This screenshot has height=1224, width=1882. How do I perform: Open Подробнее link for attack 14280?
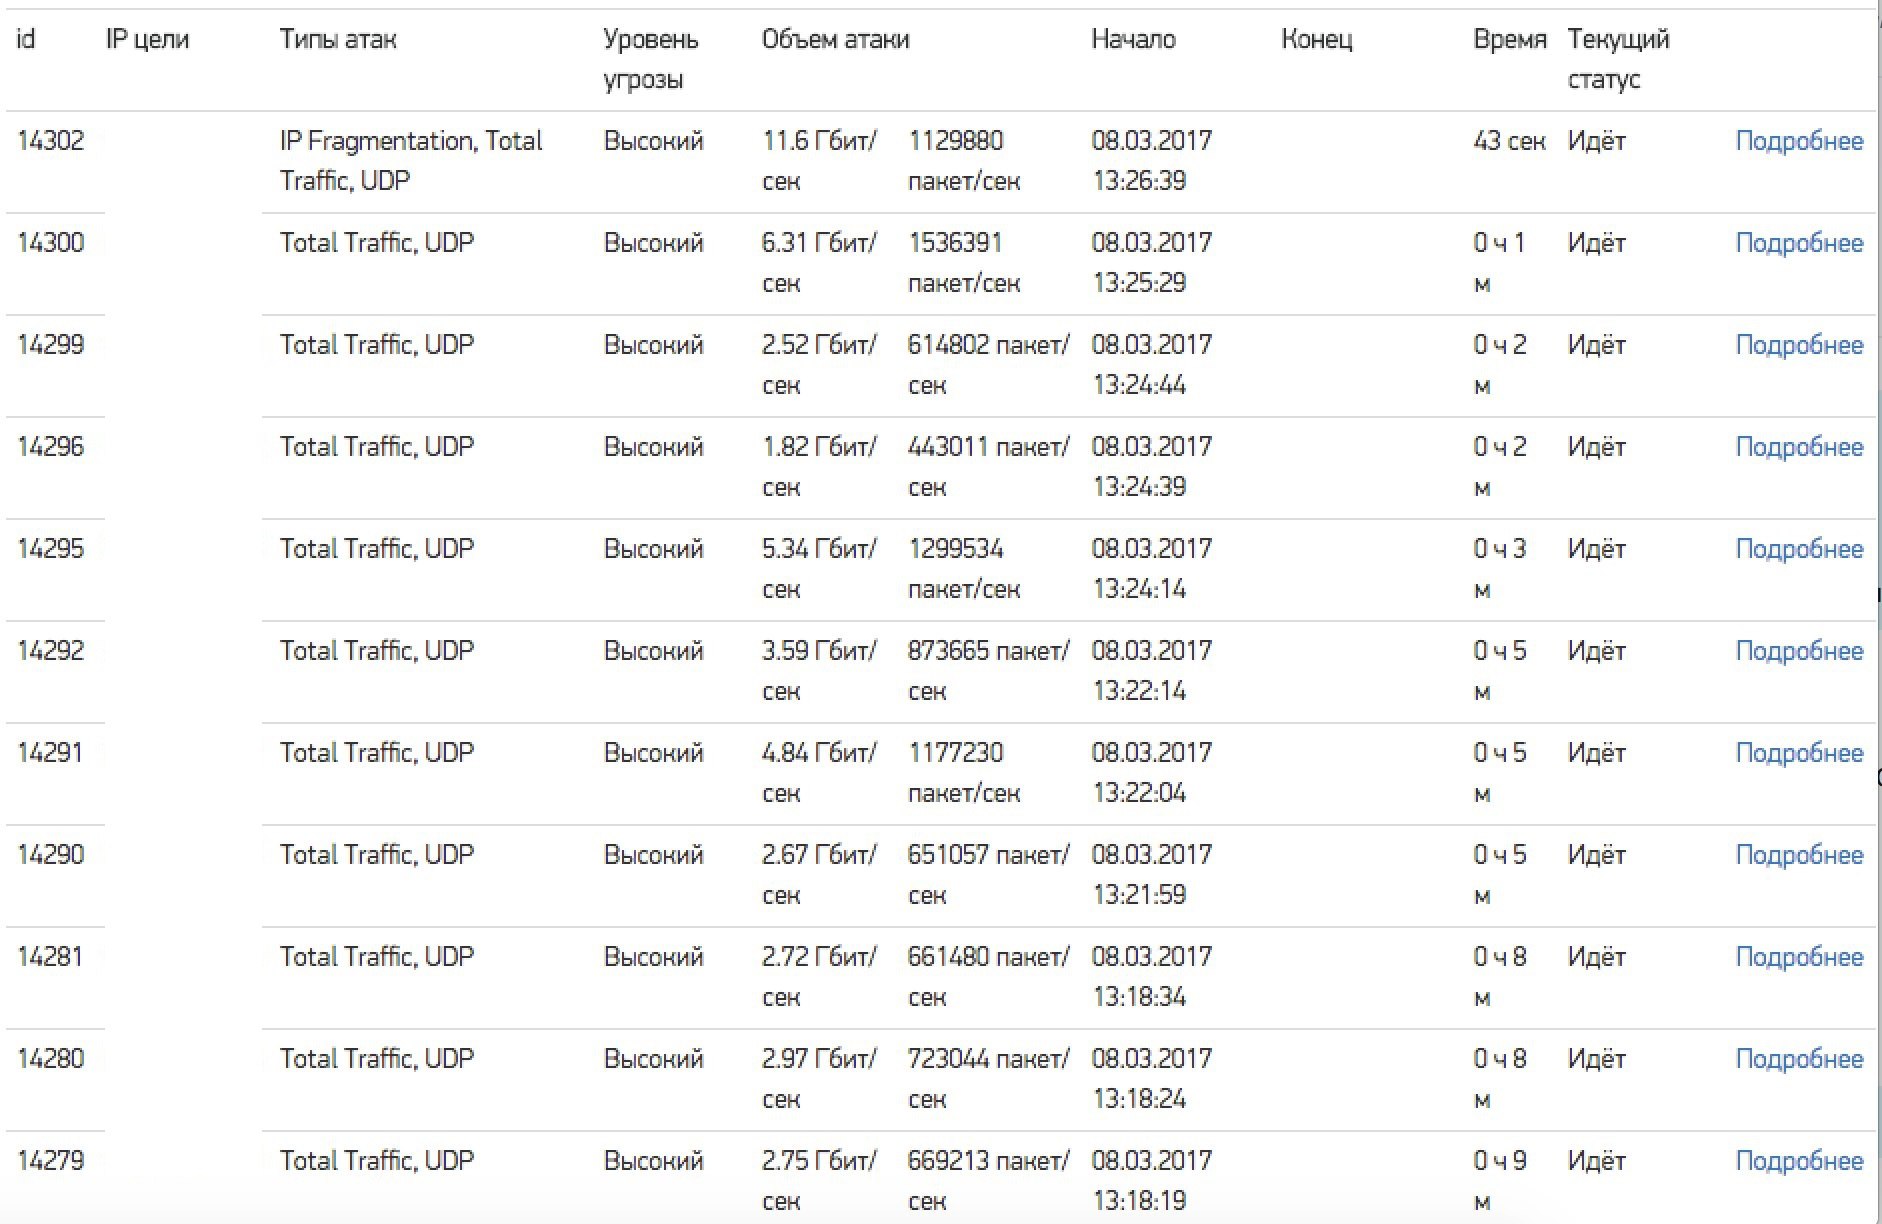[x=1799, y=1059]
